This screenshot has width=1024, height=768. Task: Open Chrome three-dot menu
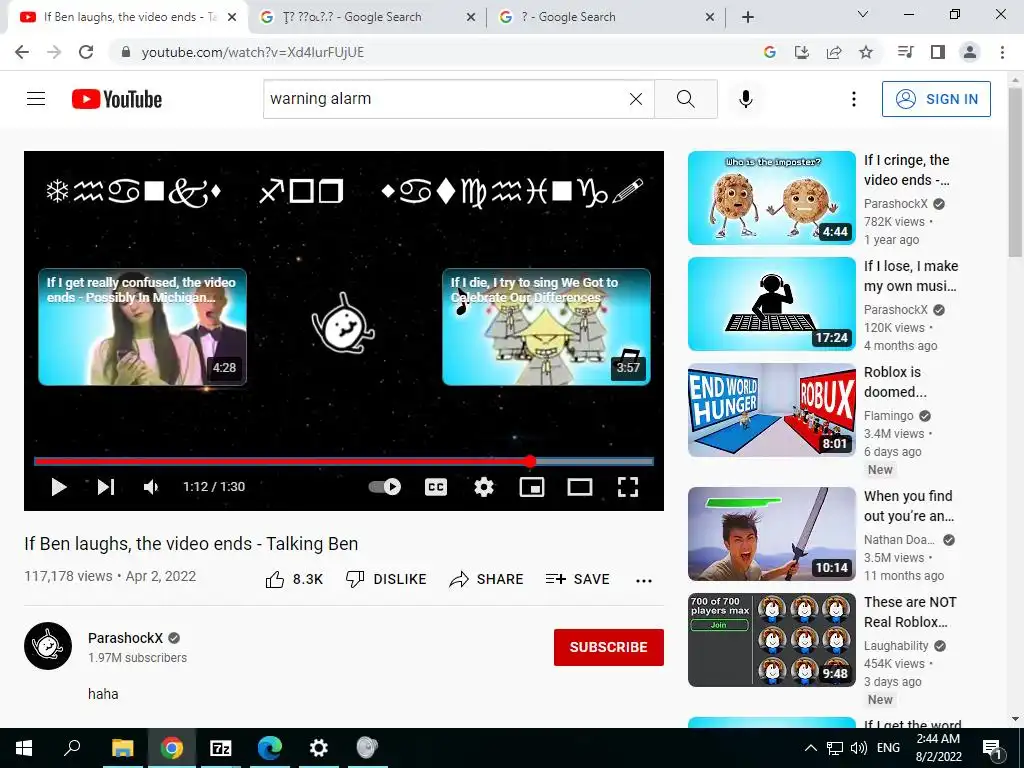coord(1002,52)
